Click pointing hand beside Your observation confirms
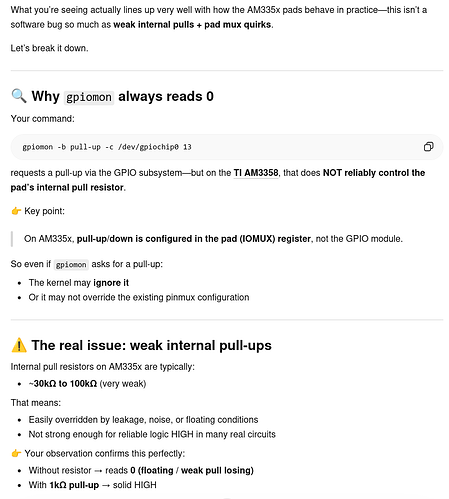The image size is (449, 499). point(16,453)
